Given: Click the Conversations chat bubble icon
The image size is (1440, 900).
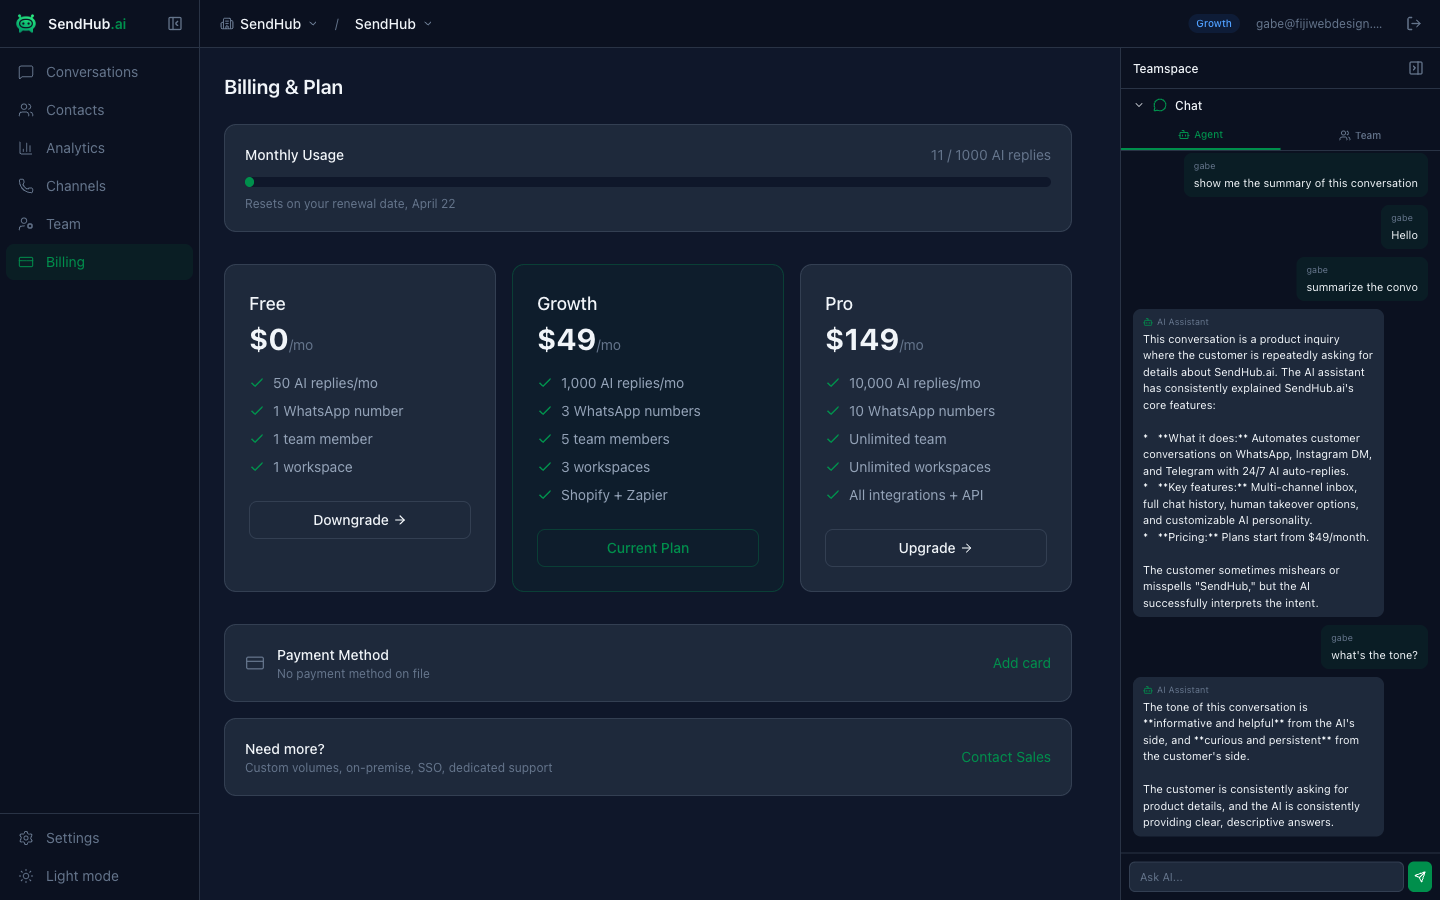Looking at the screenshot, I should pyautogui.click(x=26, y=72).
